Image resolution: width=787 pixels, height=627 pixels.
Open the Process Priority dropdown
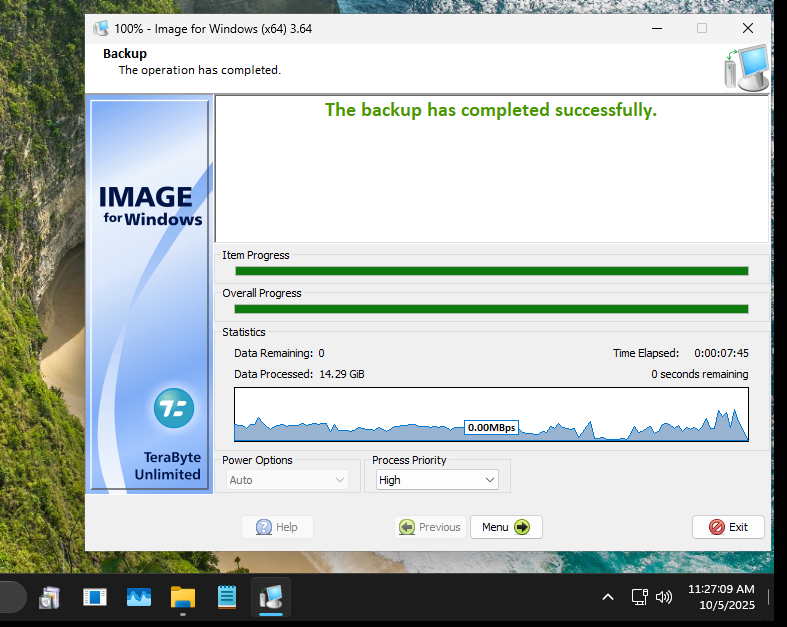437,480
